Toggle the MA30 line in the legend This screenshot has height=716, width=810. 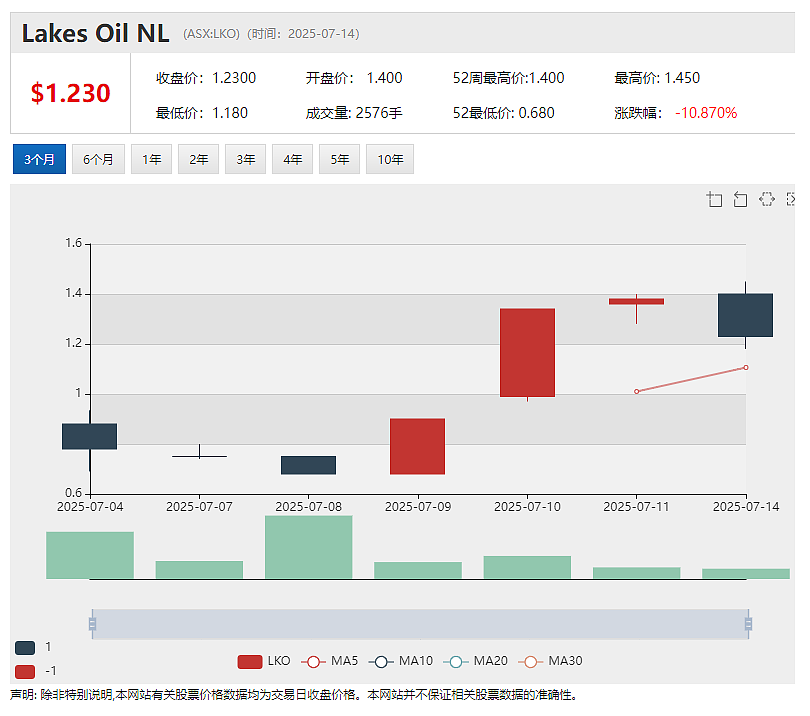(x=550, y=661)
